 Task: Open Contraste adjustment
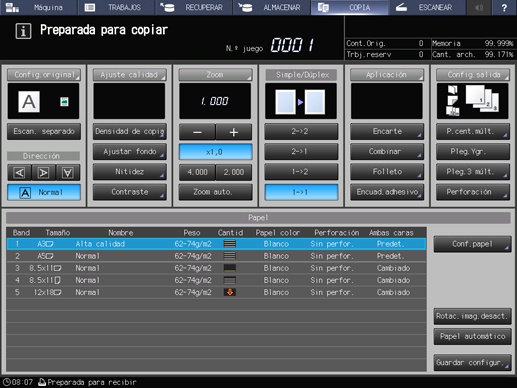[129, 192]
